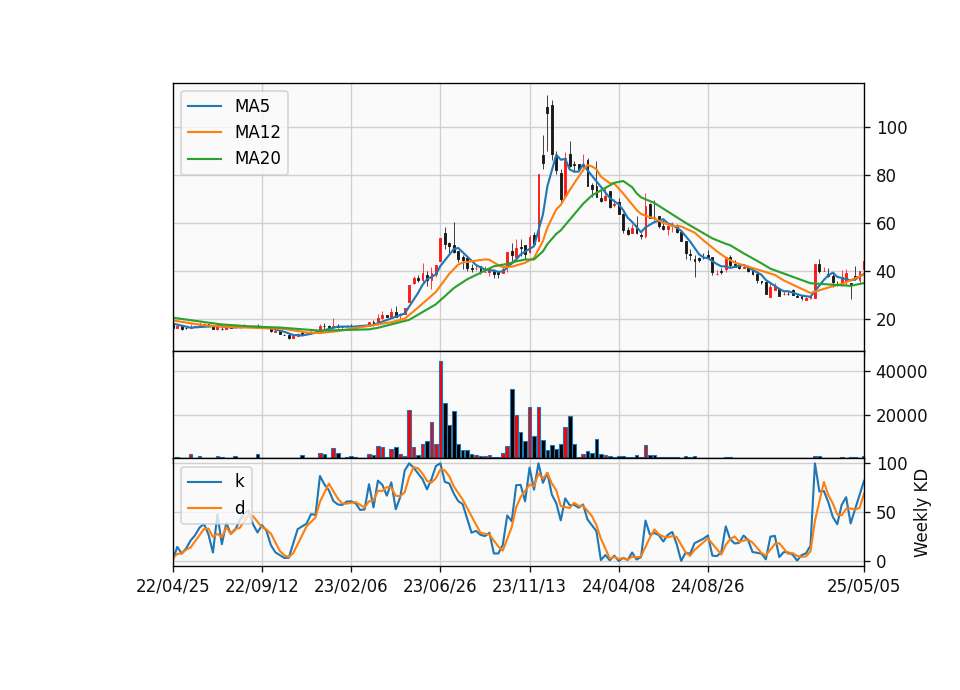Screen dimensions: 960x690
Task: Click the 22/09/12 date label
Action: click(262, 586)
